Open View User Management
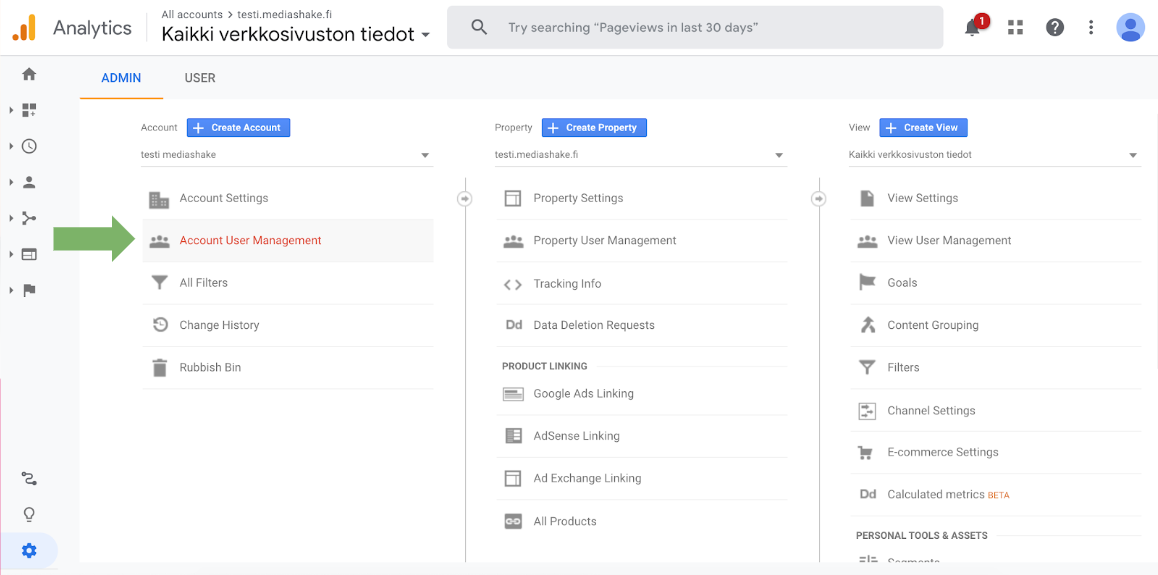1158x575 pixels. click(x=996, y=241)
